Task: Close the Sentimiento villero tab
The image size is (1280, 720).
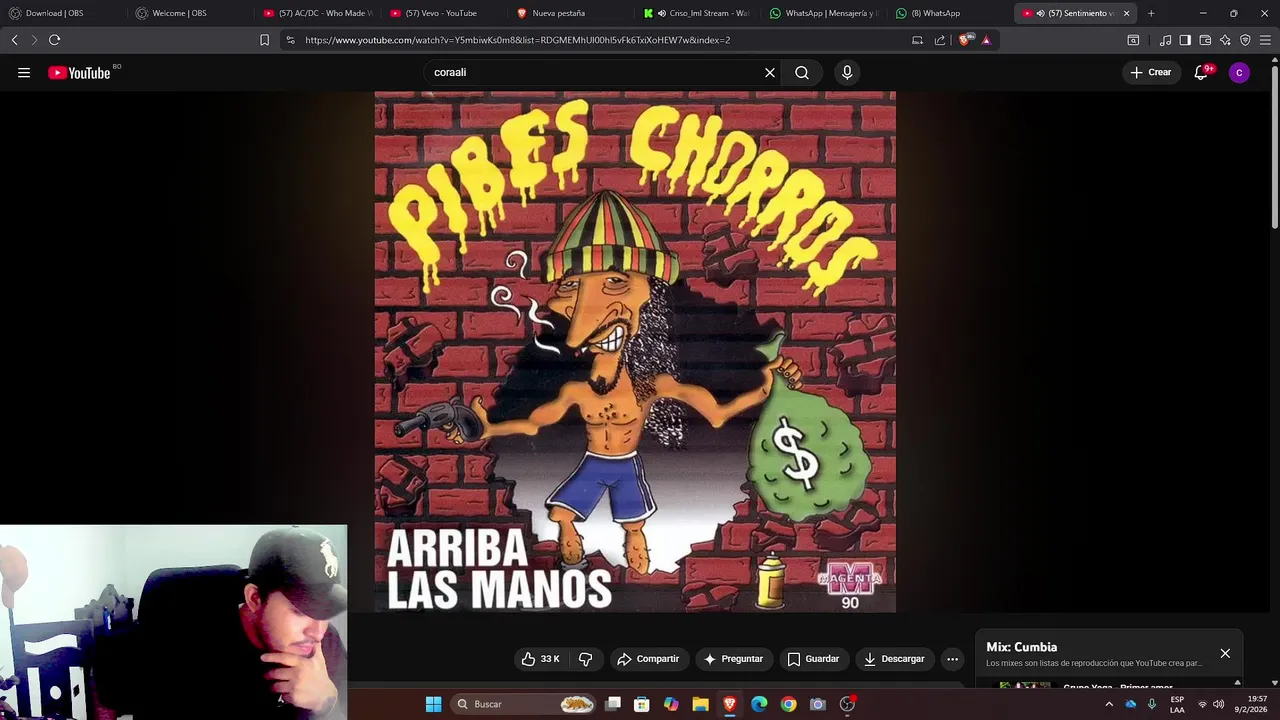Action: 1127,13
